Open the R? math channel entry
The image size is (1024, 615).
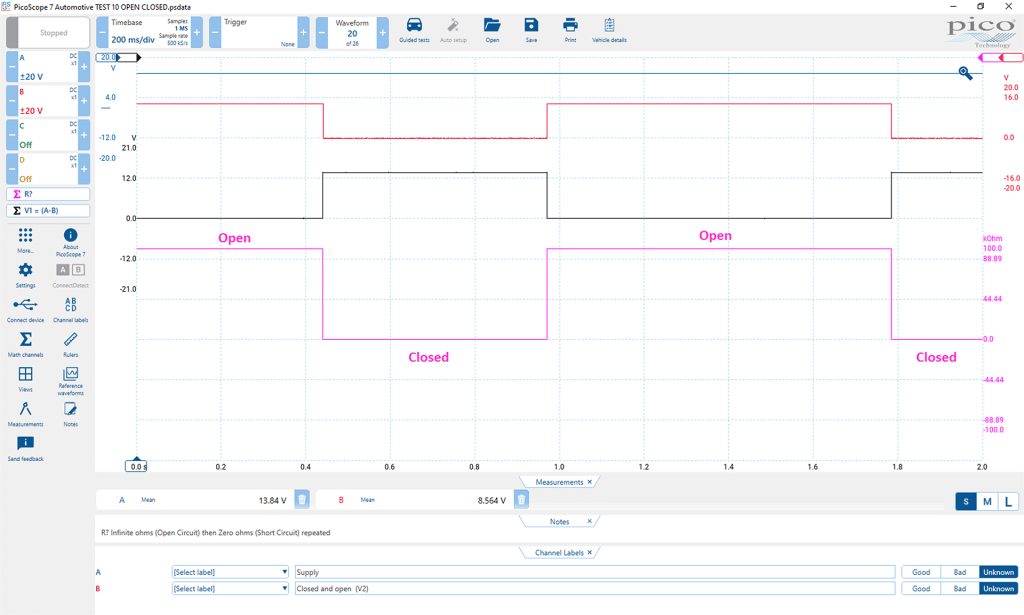pyautogui.click(x=48, y=194)
